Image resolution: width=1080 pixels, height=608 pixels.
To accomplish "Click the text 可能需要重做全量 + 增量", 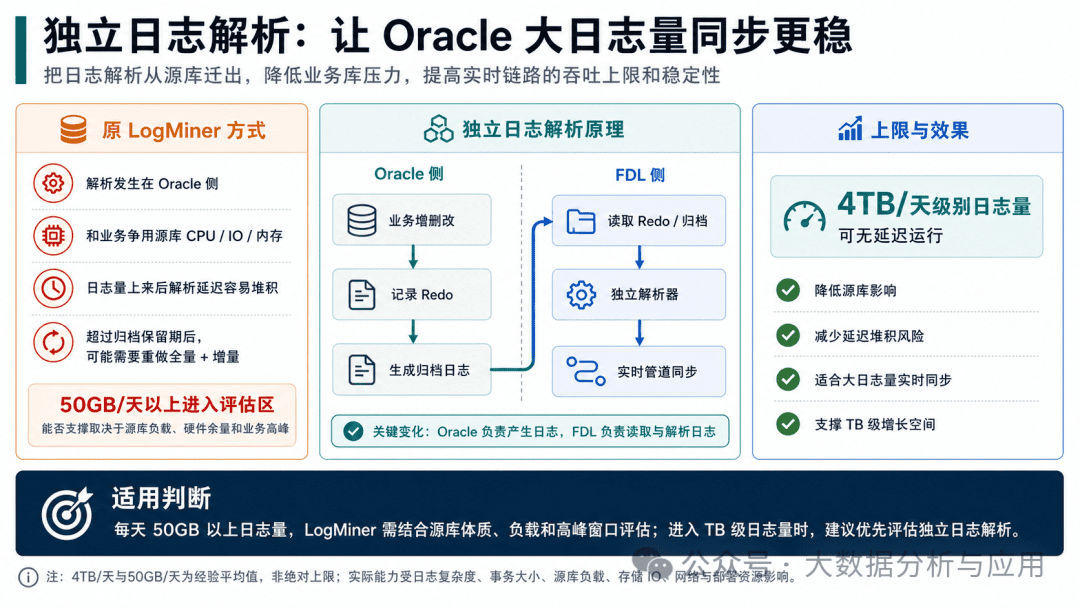I will pos(163,357).
